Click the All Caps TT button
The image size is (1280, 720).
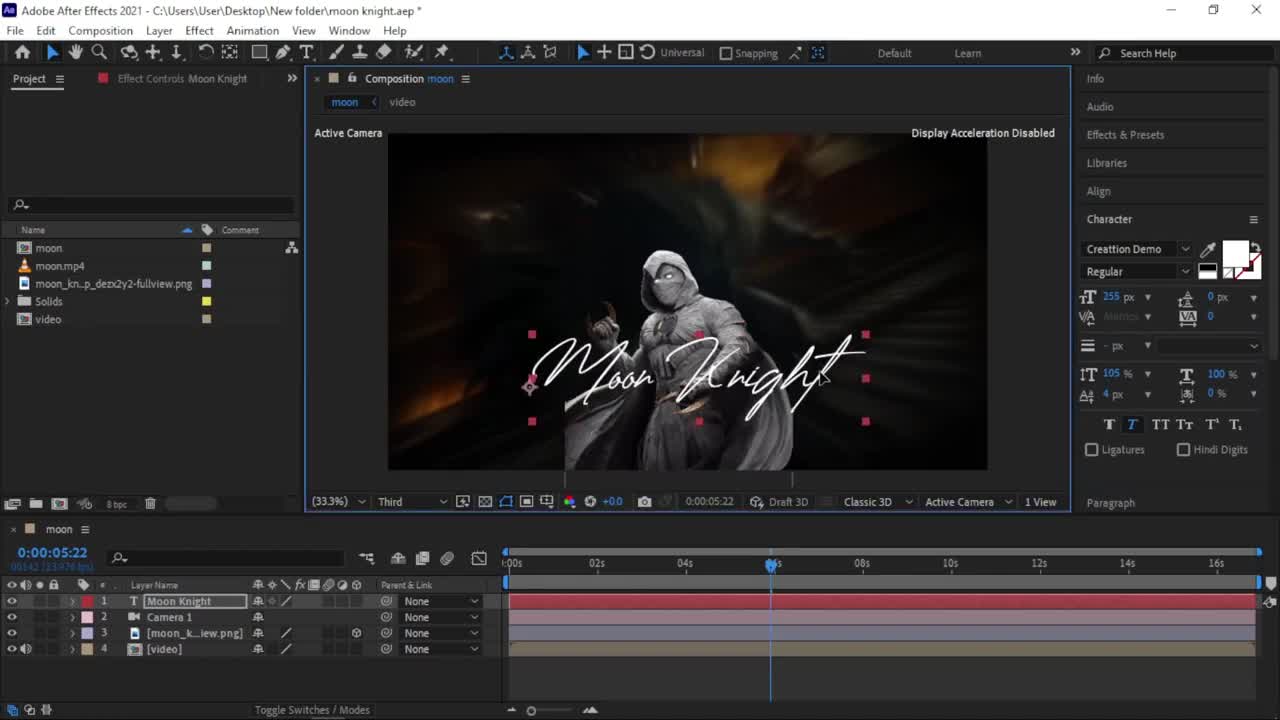point(1160,424)
